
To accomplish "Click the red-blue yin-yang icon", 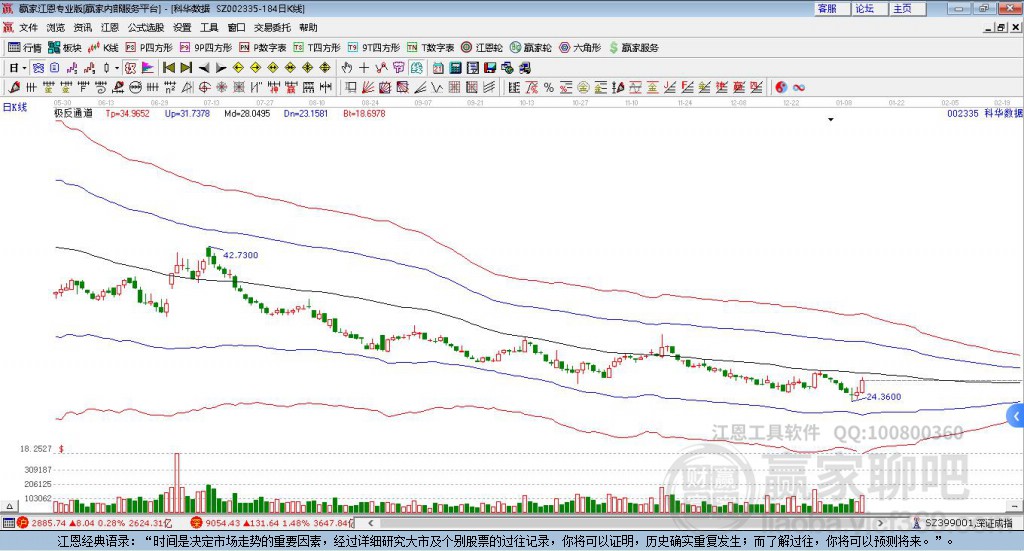I will [780, 87].
